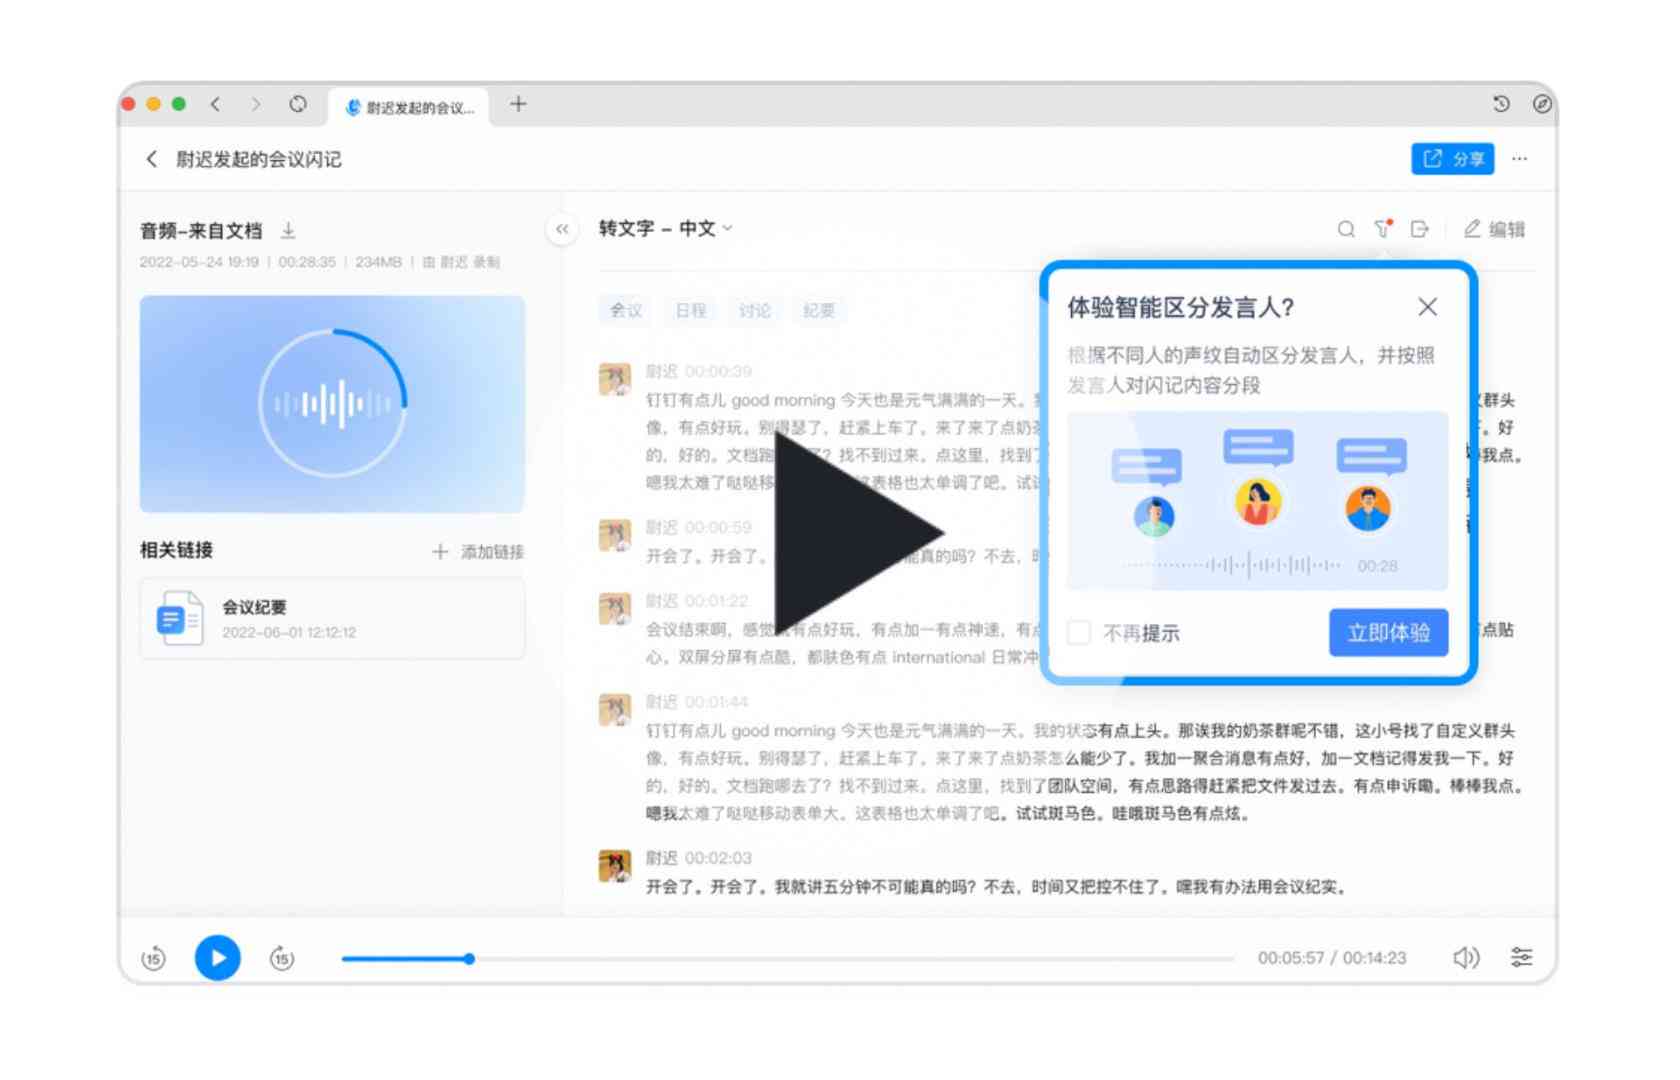The height and width of the screenshot is (1080, 1680).
Task: Click the 音频-来自文档 title
Action: pos(201,231)
